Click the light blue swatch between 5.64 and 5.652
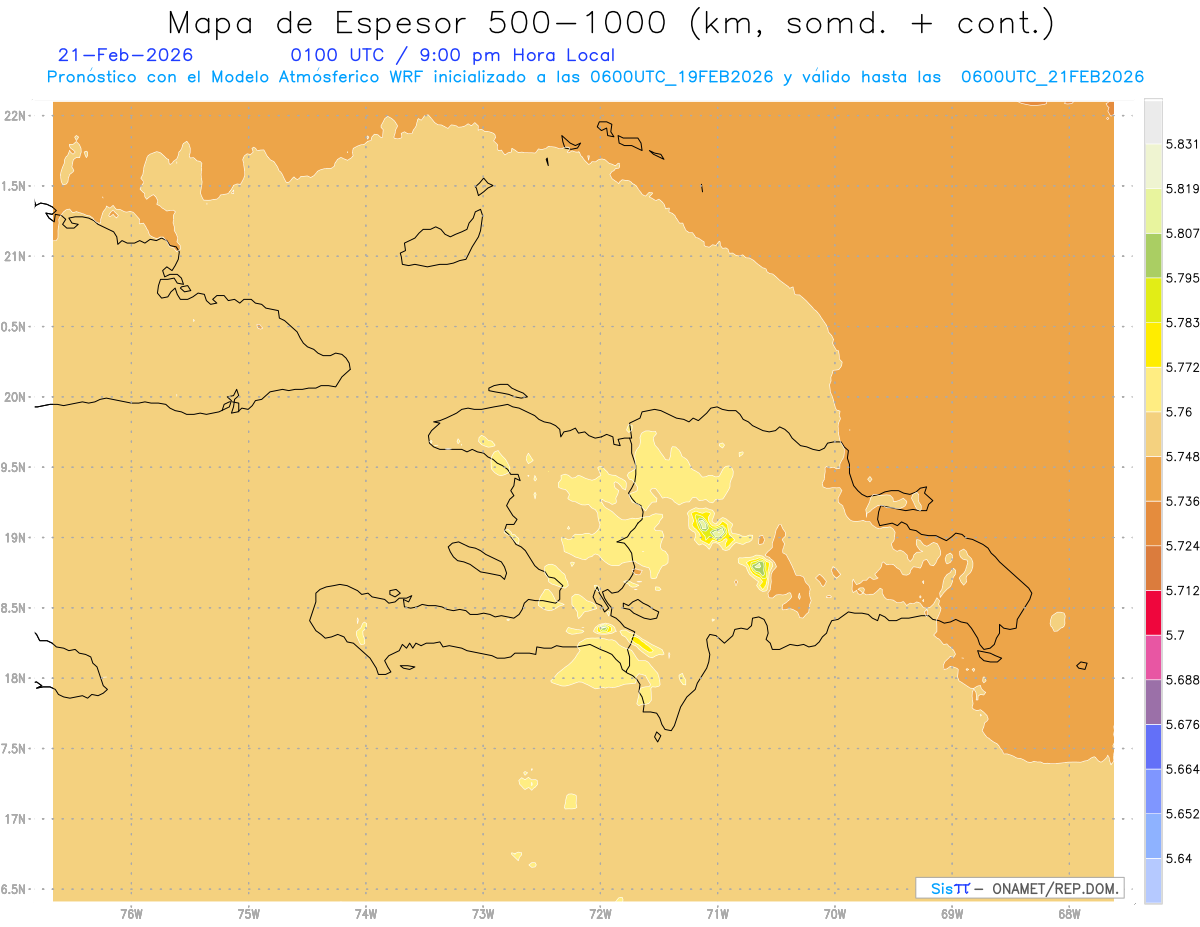The height and width of the screenshot is (927, 1200). click(x=1153, y=835)
